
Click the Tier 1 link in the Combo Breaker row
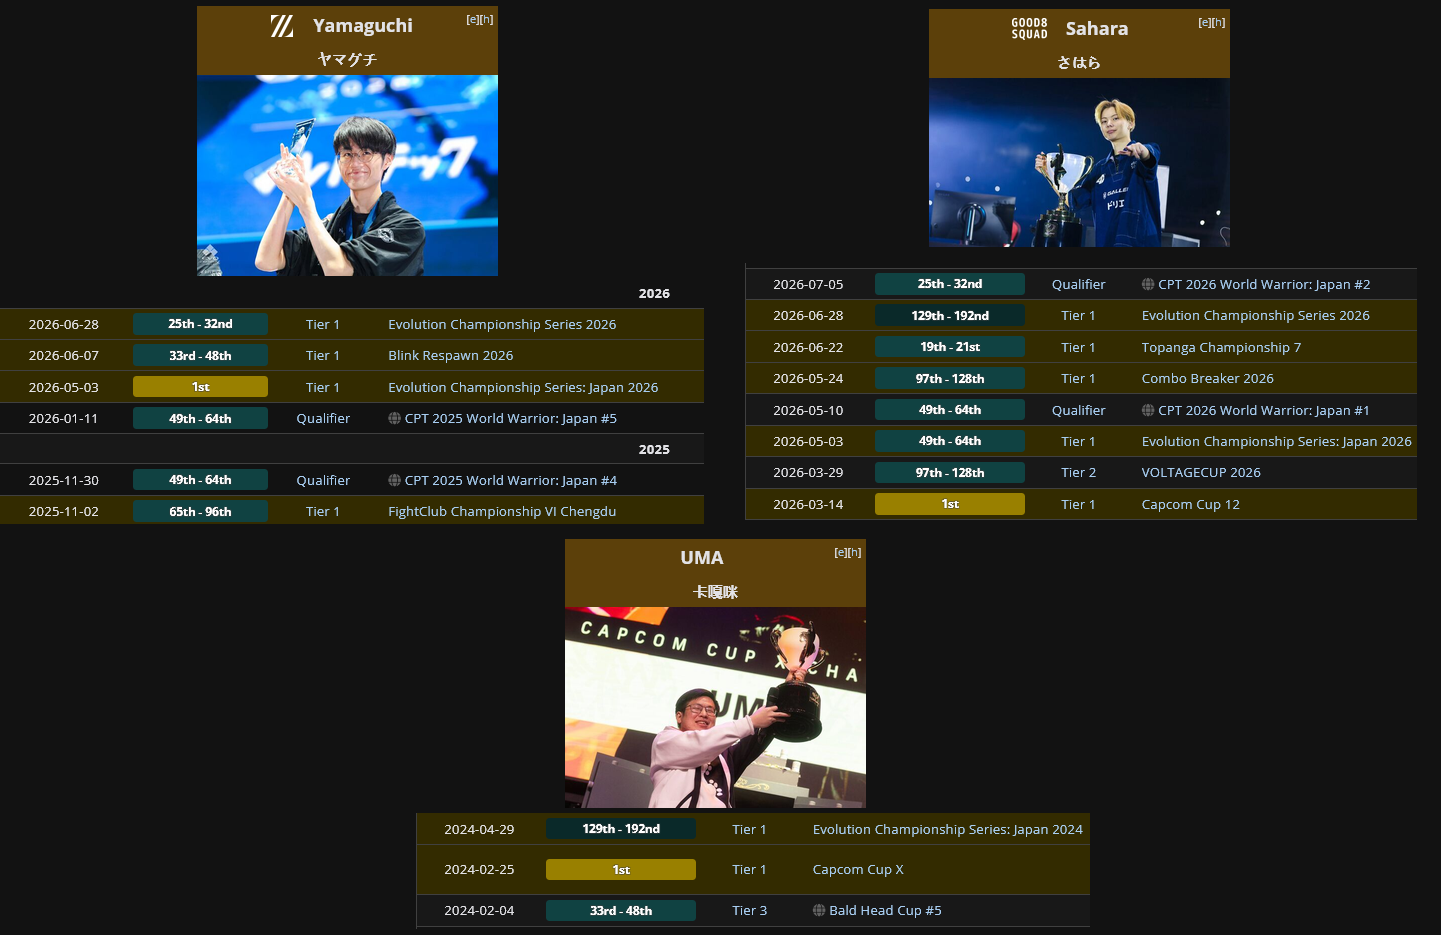[1078, 378]
